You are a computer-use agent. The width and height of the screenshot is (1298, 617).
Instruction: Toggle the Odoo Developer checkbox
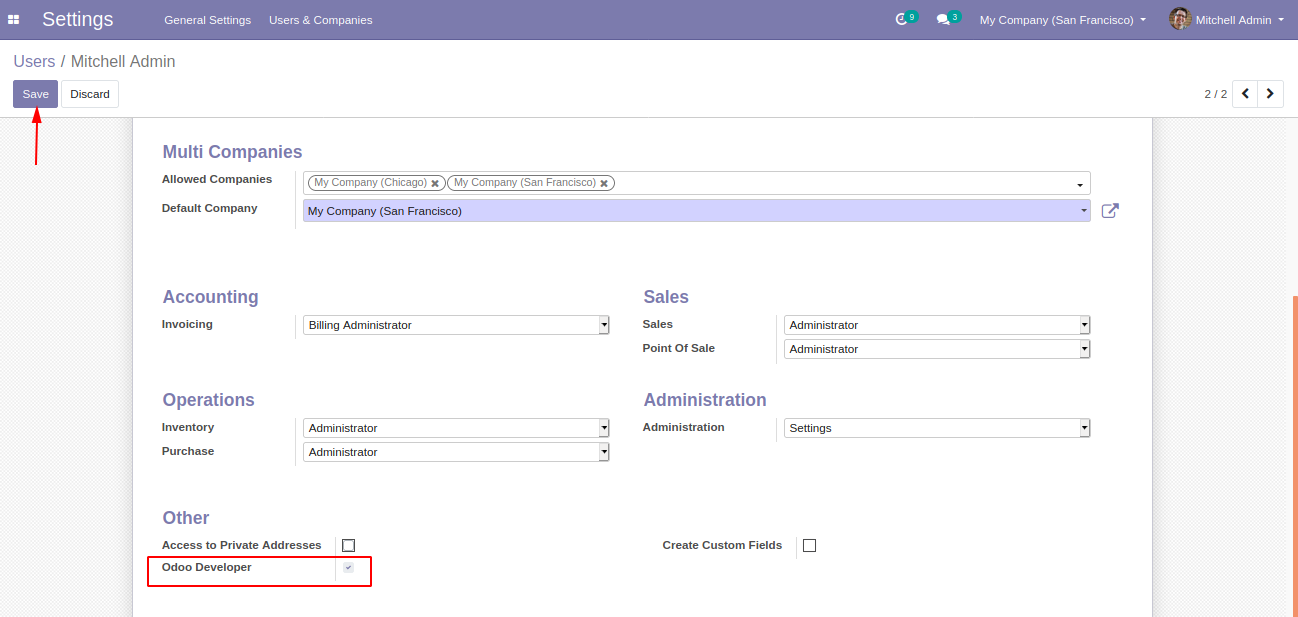[348, 567]
